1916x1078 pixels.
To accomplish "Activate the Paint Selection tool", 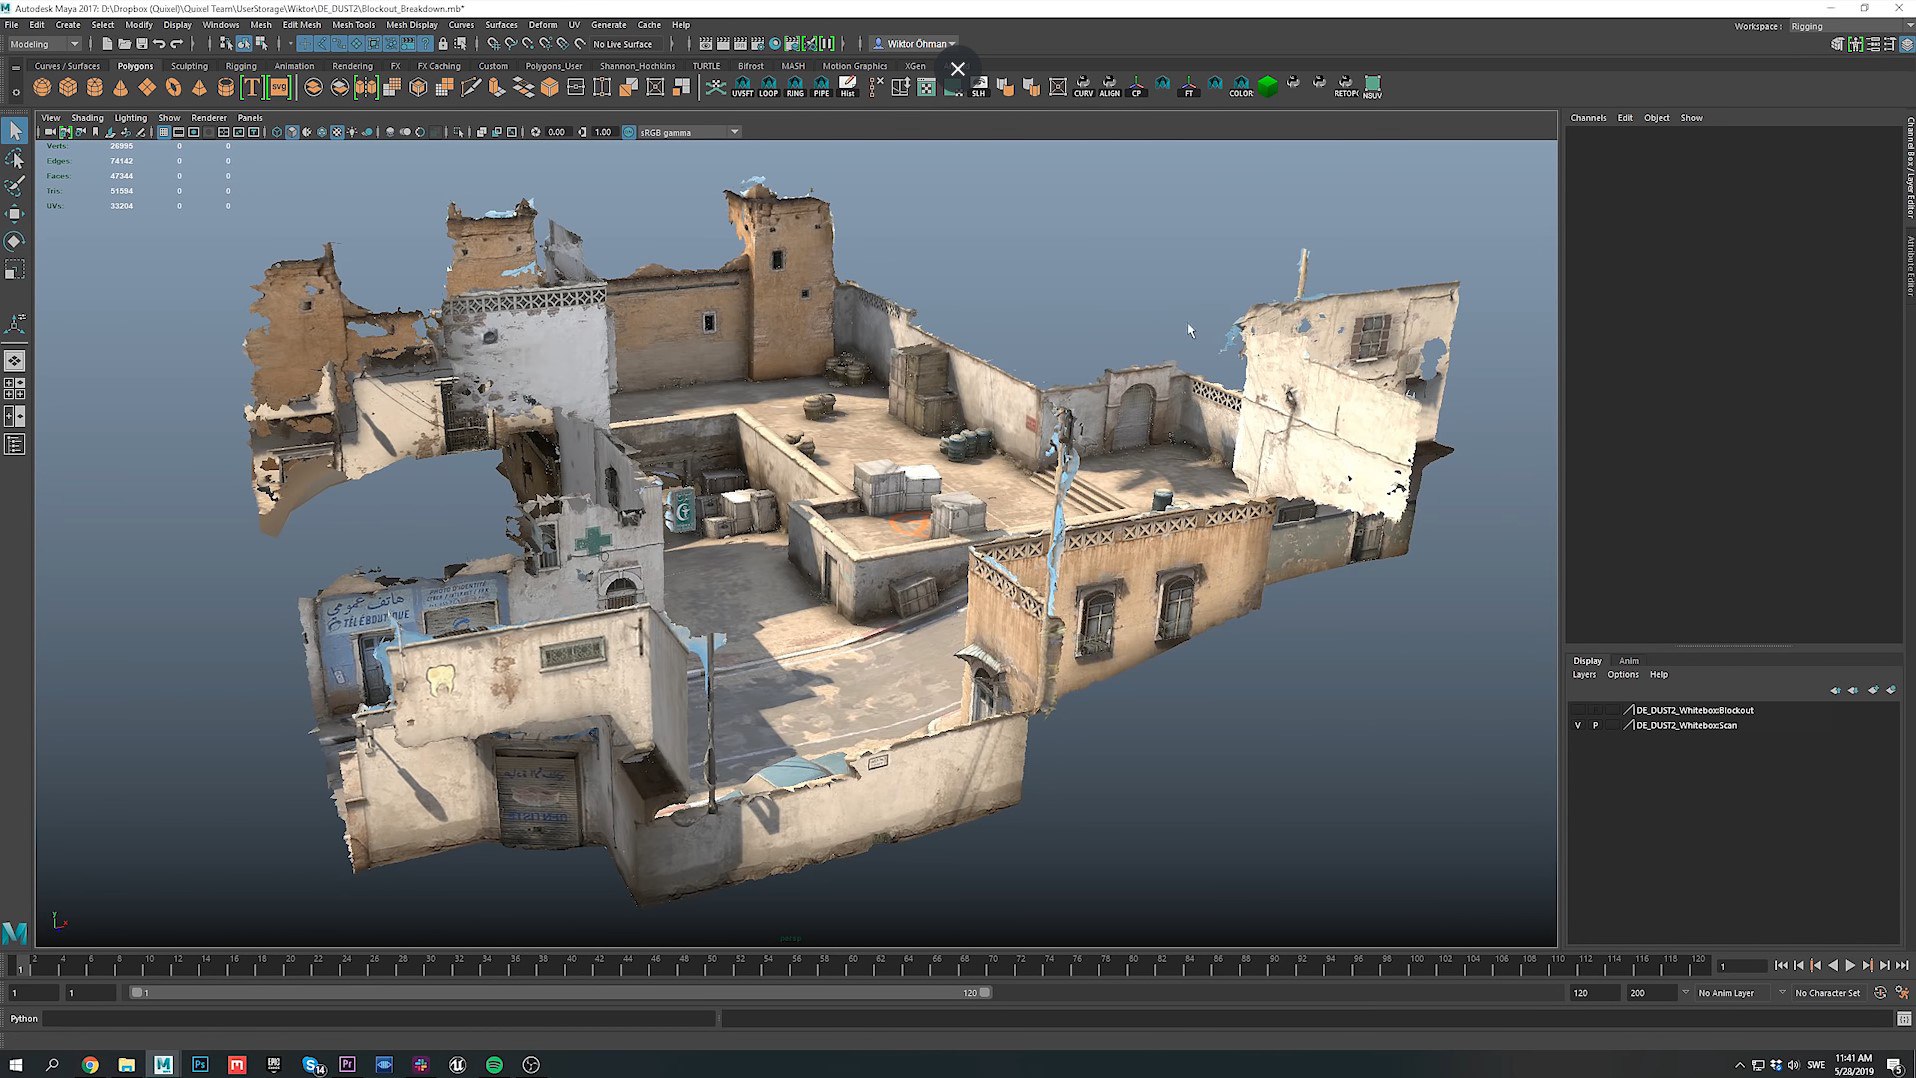I will pyautogui.click(x=15, y=186).
